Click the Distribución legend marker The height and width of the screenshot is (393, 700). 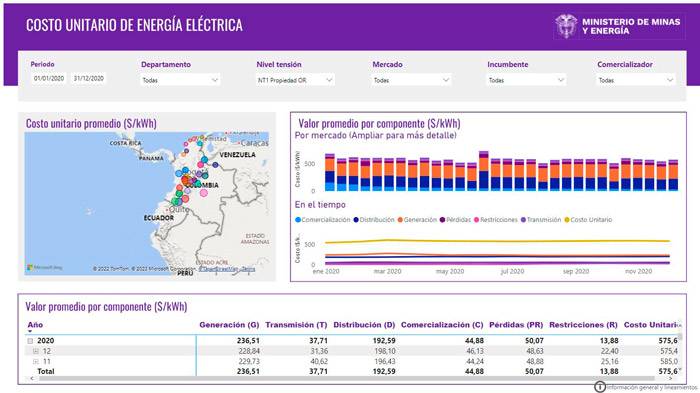(356, 220)
